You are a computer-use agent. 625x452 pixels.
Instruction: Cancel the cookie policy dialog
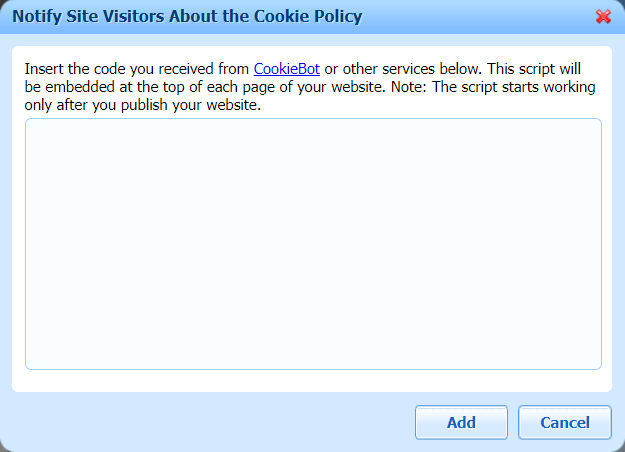click(565, 422)
